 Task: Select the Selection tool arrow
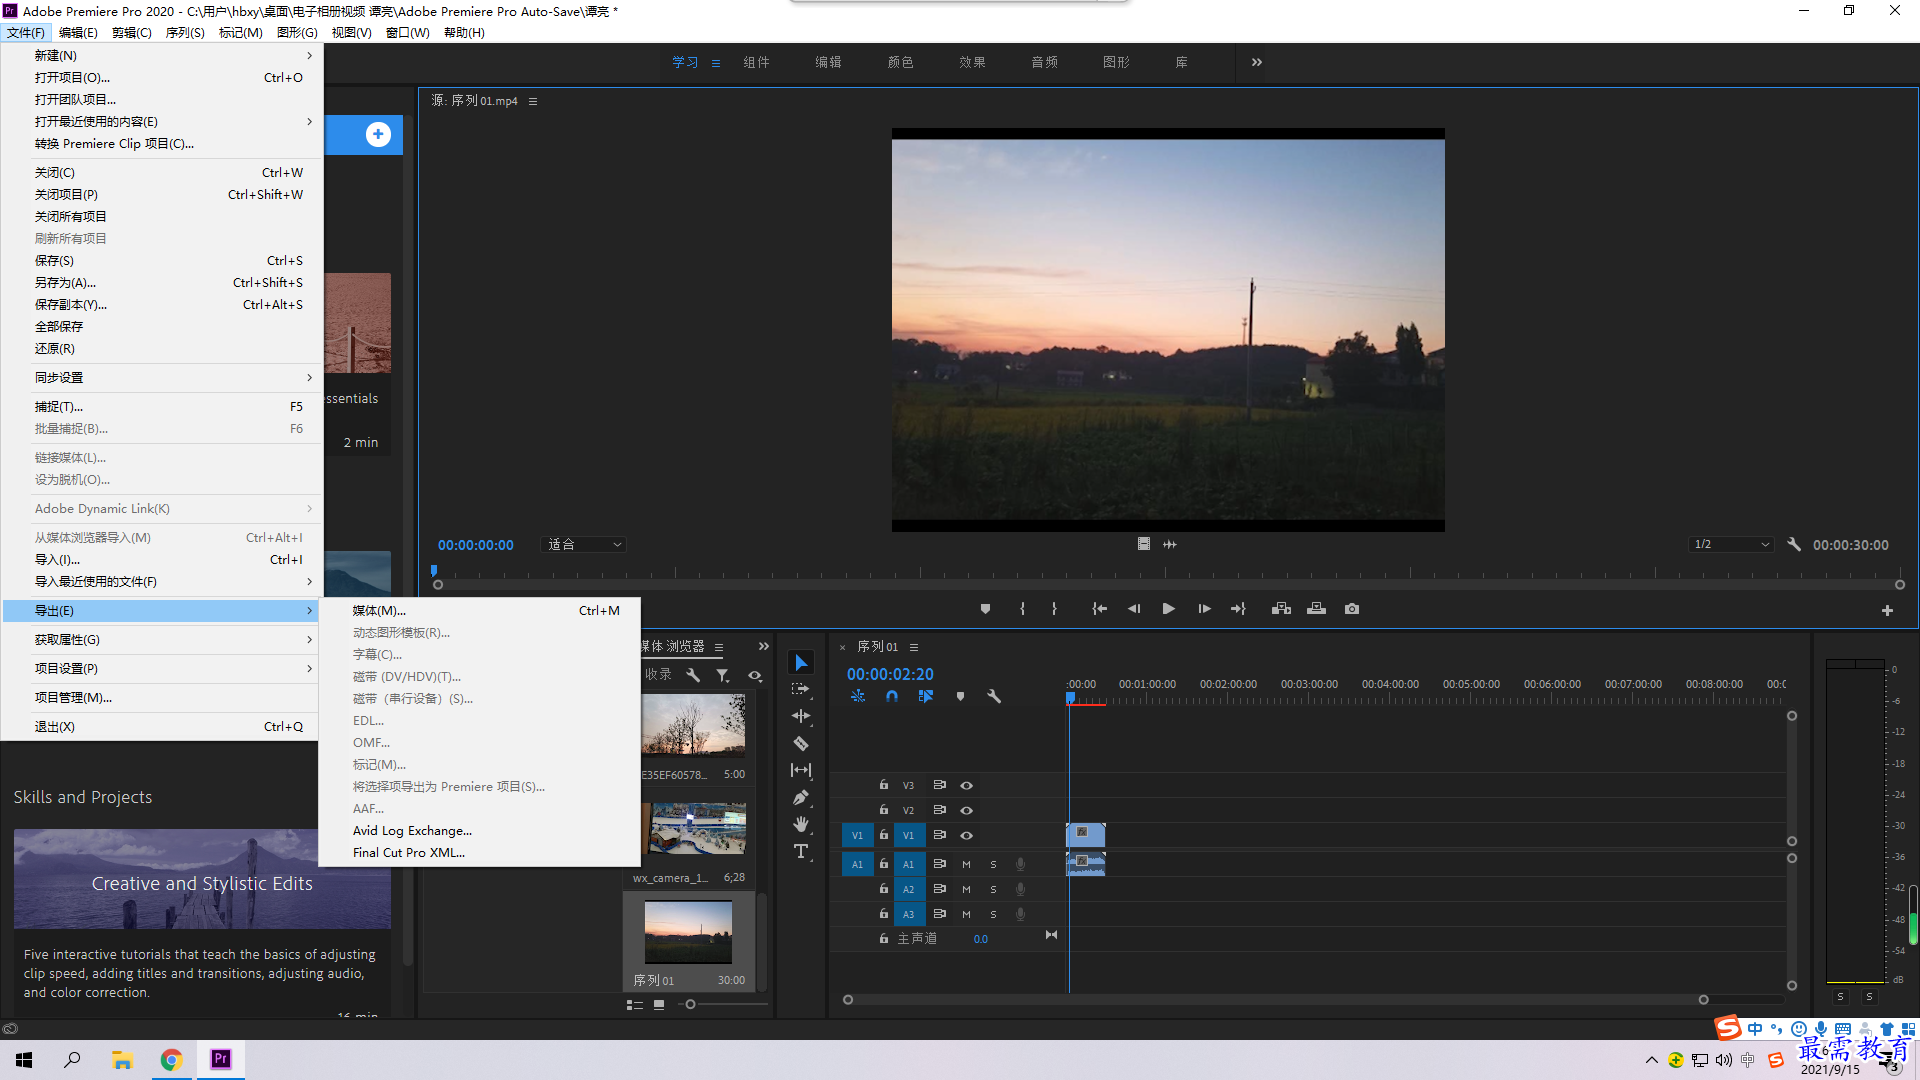[801, 662]
